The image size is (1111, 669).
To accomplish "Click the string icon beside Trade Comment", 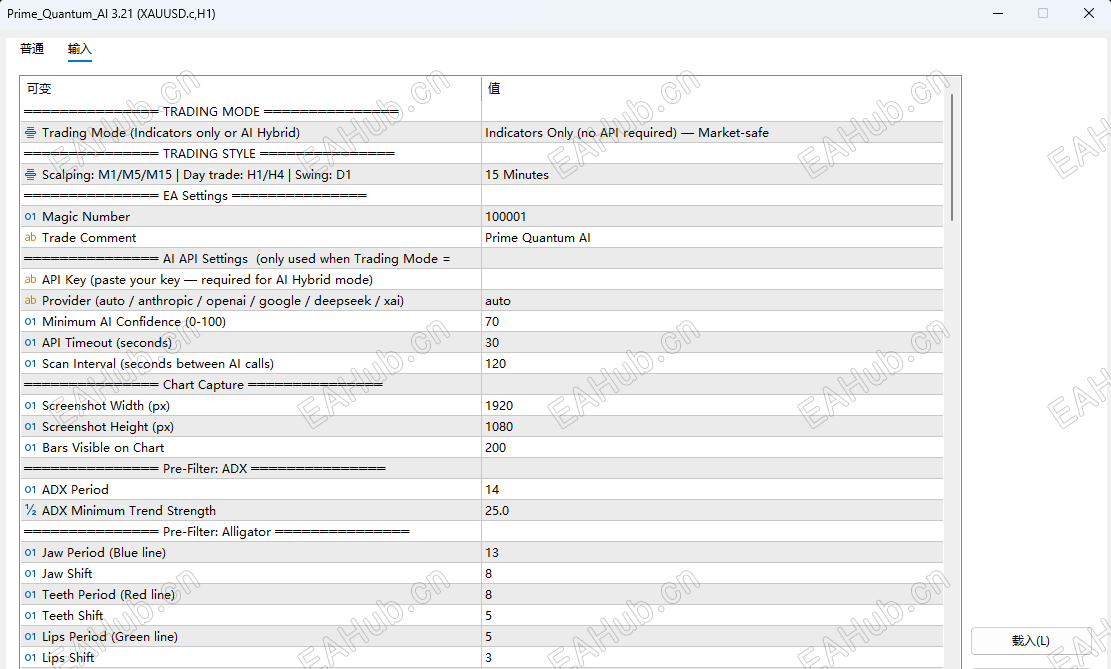I will click(30, 237).
